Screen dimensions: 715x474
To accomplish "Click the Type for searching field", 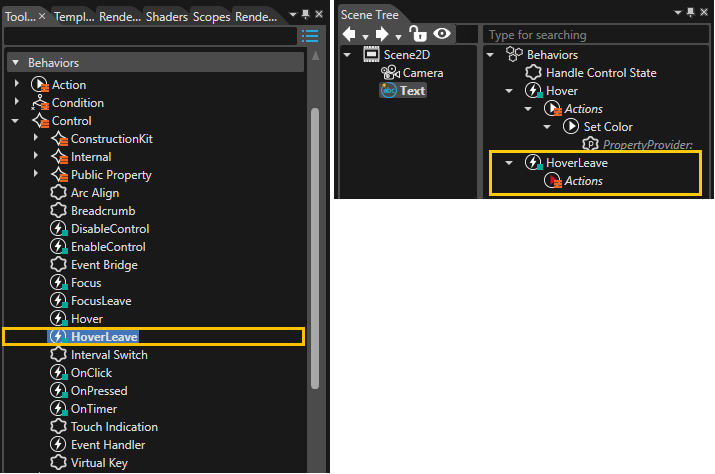I will click(596, 35).
